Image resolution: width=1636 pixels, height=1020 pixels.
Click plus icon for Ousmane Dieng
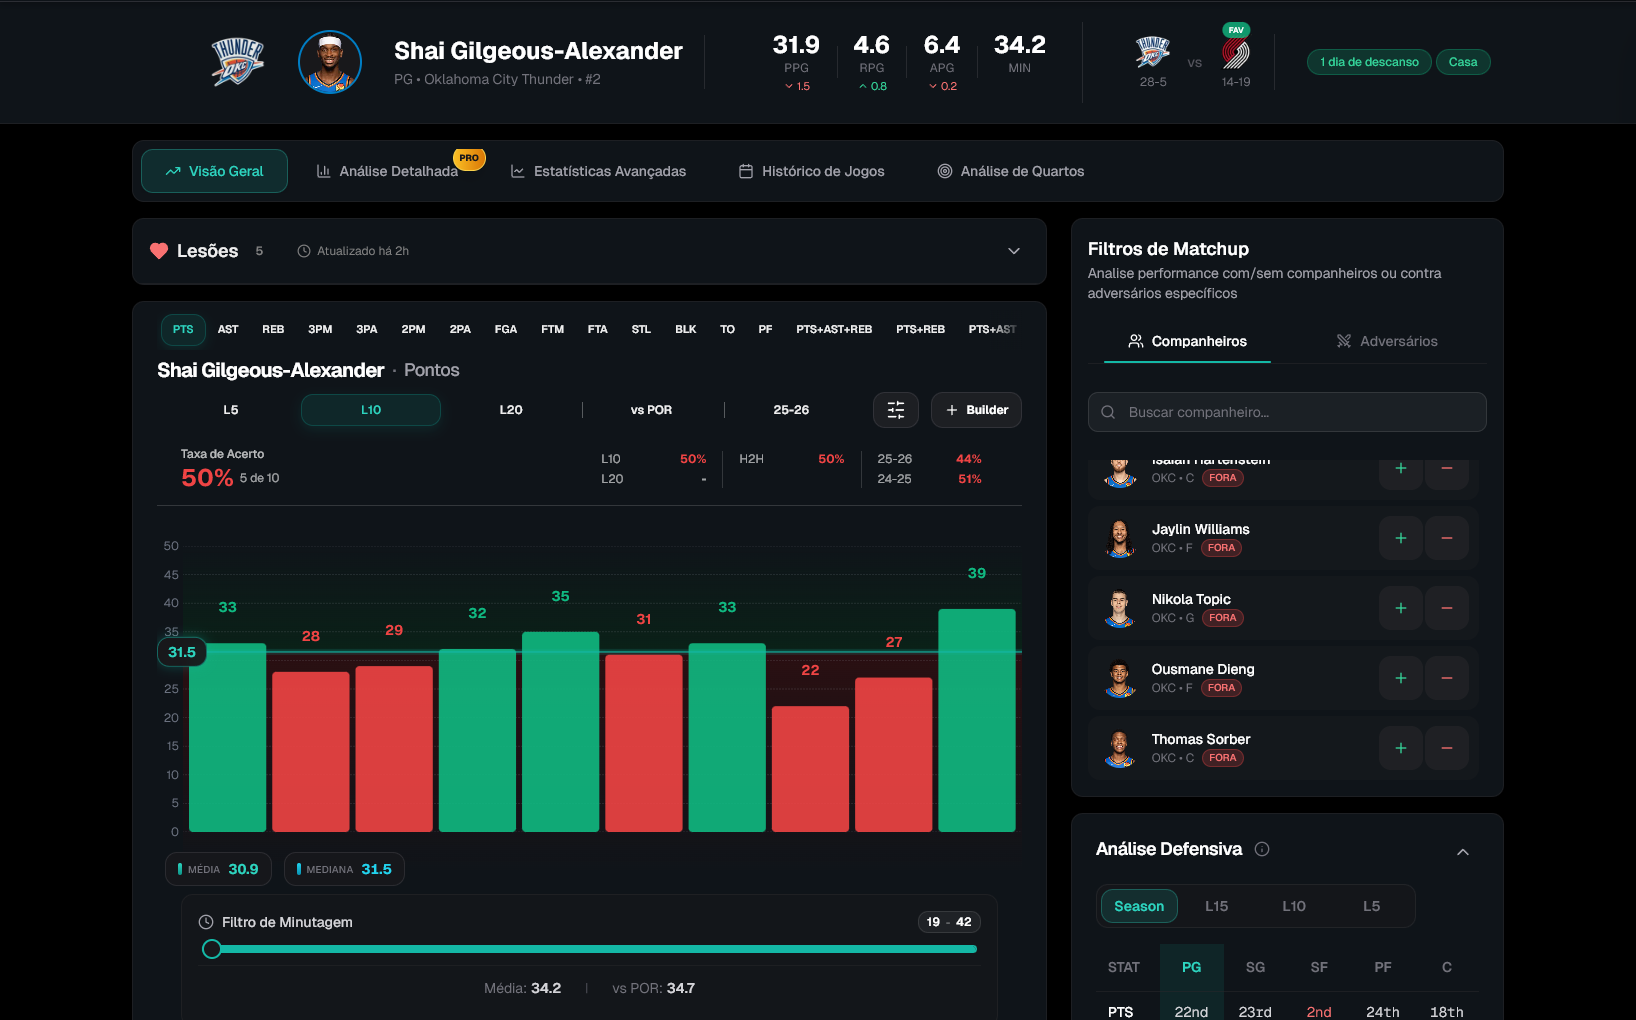1400,678
